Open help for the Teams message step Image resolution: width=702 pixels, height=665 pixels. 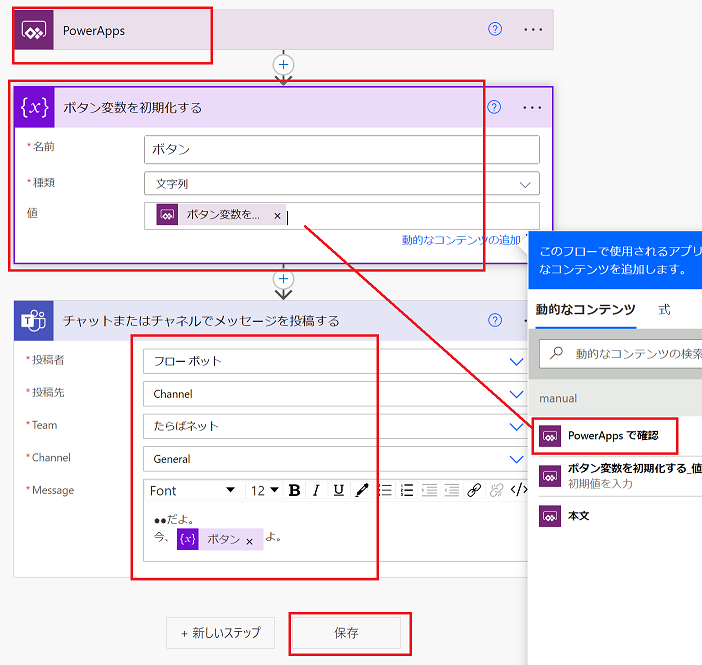coord(494,320)
